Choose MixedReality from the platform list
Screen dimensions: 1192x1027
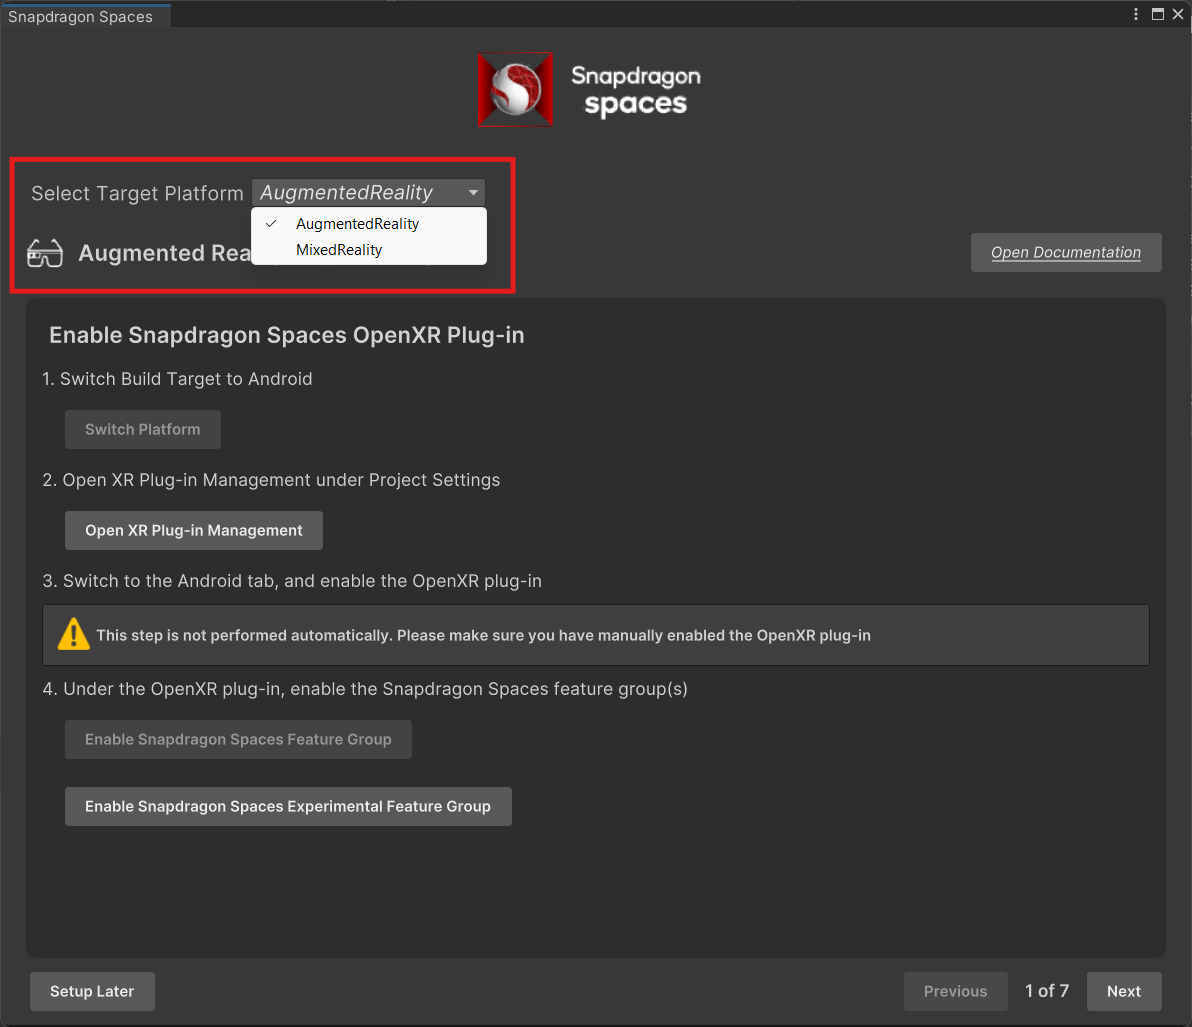(x=369, y=250)
